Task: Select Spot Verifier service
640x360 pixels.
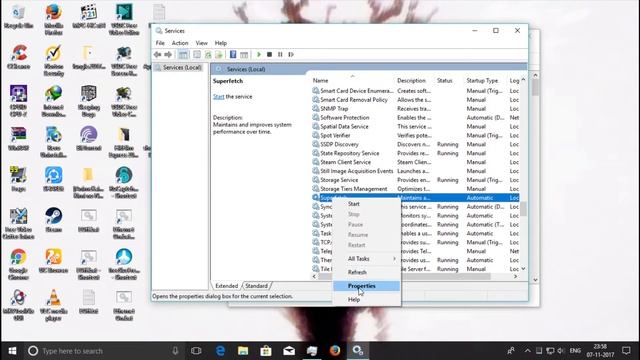Action: (416, 135)
